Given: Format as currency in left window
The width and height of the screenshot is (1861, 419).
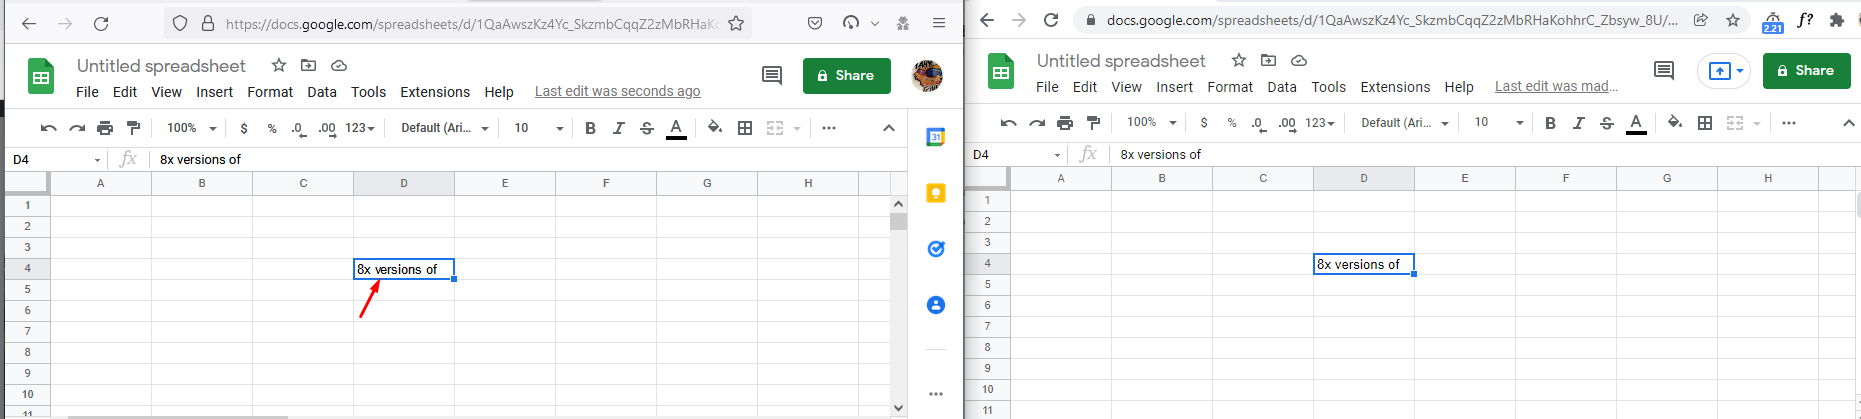Looking at the screenshot, I should point(244,128).
